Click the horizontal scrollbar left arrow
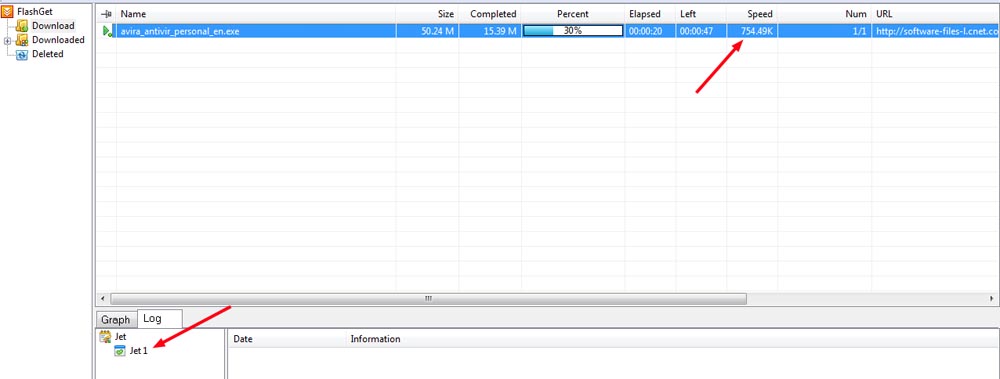1000x379 pixels. (103, 298)
